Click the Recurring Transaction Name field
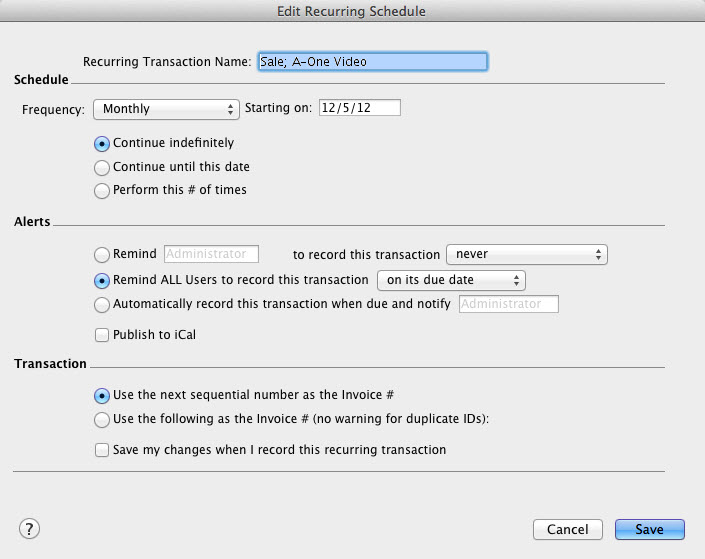The width and height of the screenshot is (705, 559). click(x=372, y=62)
